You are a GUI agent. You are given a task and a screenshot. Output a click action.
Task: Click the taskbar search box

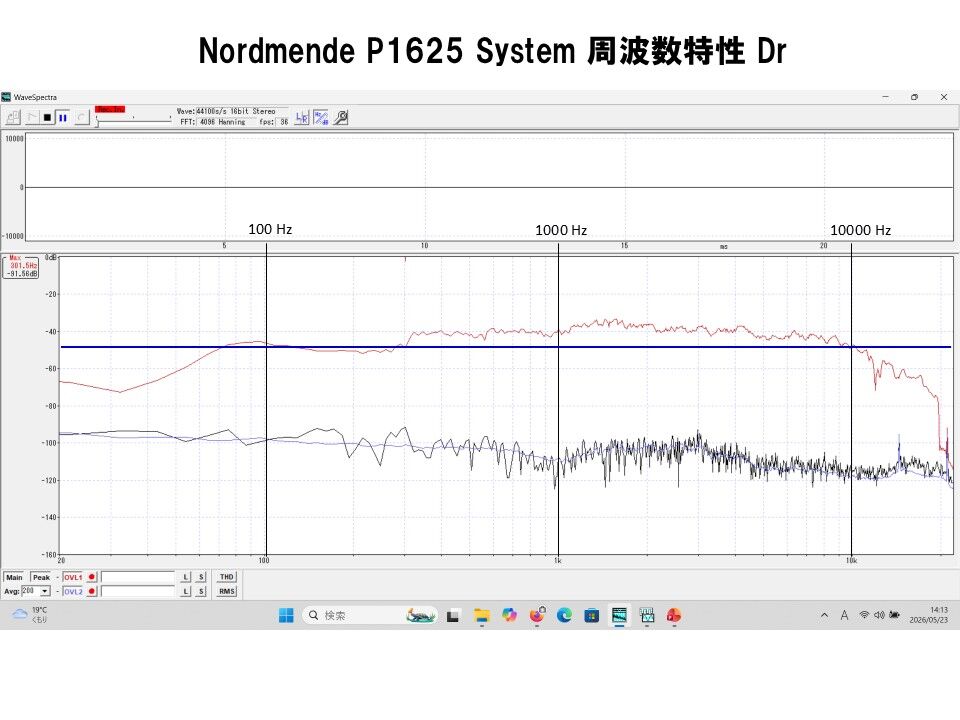[370, 615]
